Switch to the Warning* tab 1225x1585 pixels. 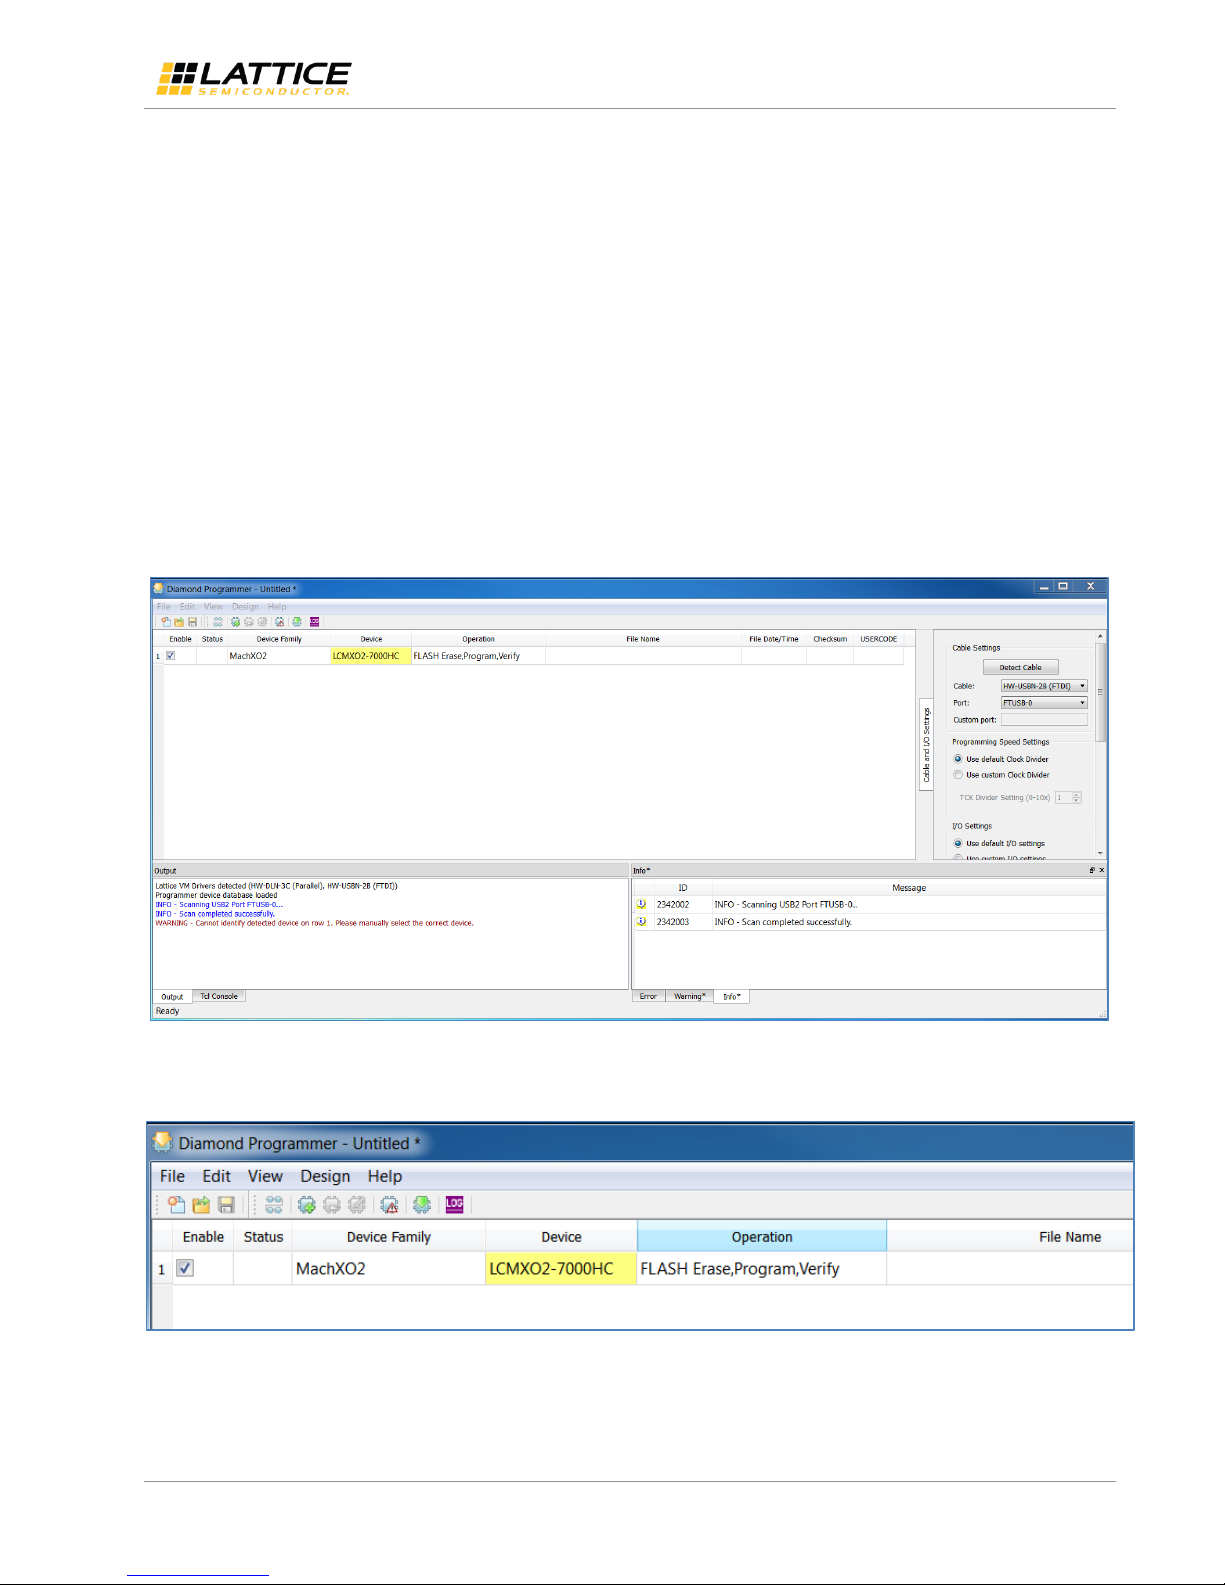(689, 996)
